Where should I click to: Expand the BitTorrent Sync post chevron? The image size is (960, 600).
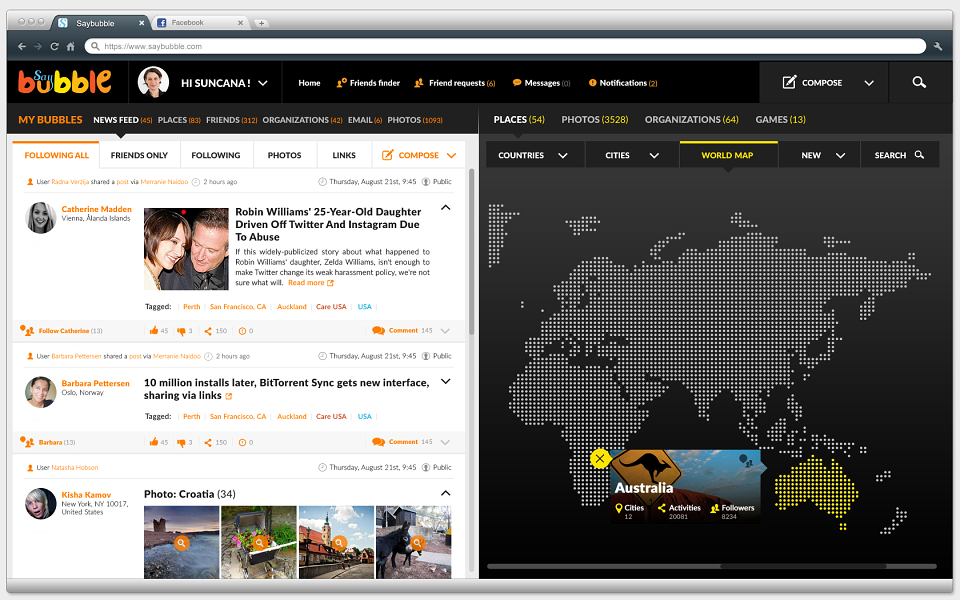coord(446,381)
